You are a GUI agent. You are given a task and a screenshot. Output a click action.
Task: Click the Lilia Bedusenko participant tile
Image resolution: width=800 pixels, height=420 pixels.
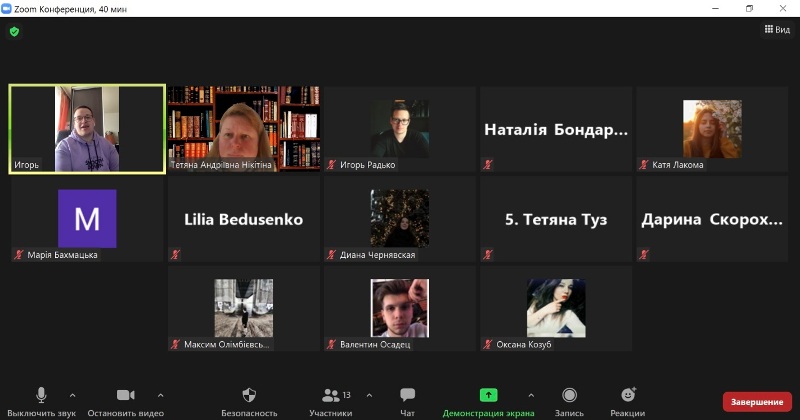244,219
